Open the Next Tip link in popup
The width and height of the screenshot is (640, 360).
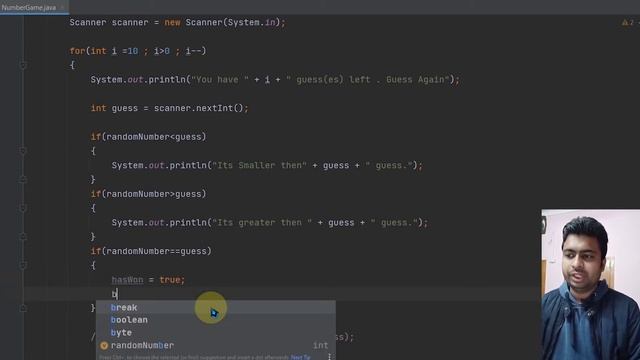click(300, 357)
